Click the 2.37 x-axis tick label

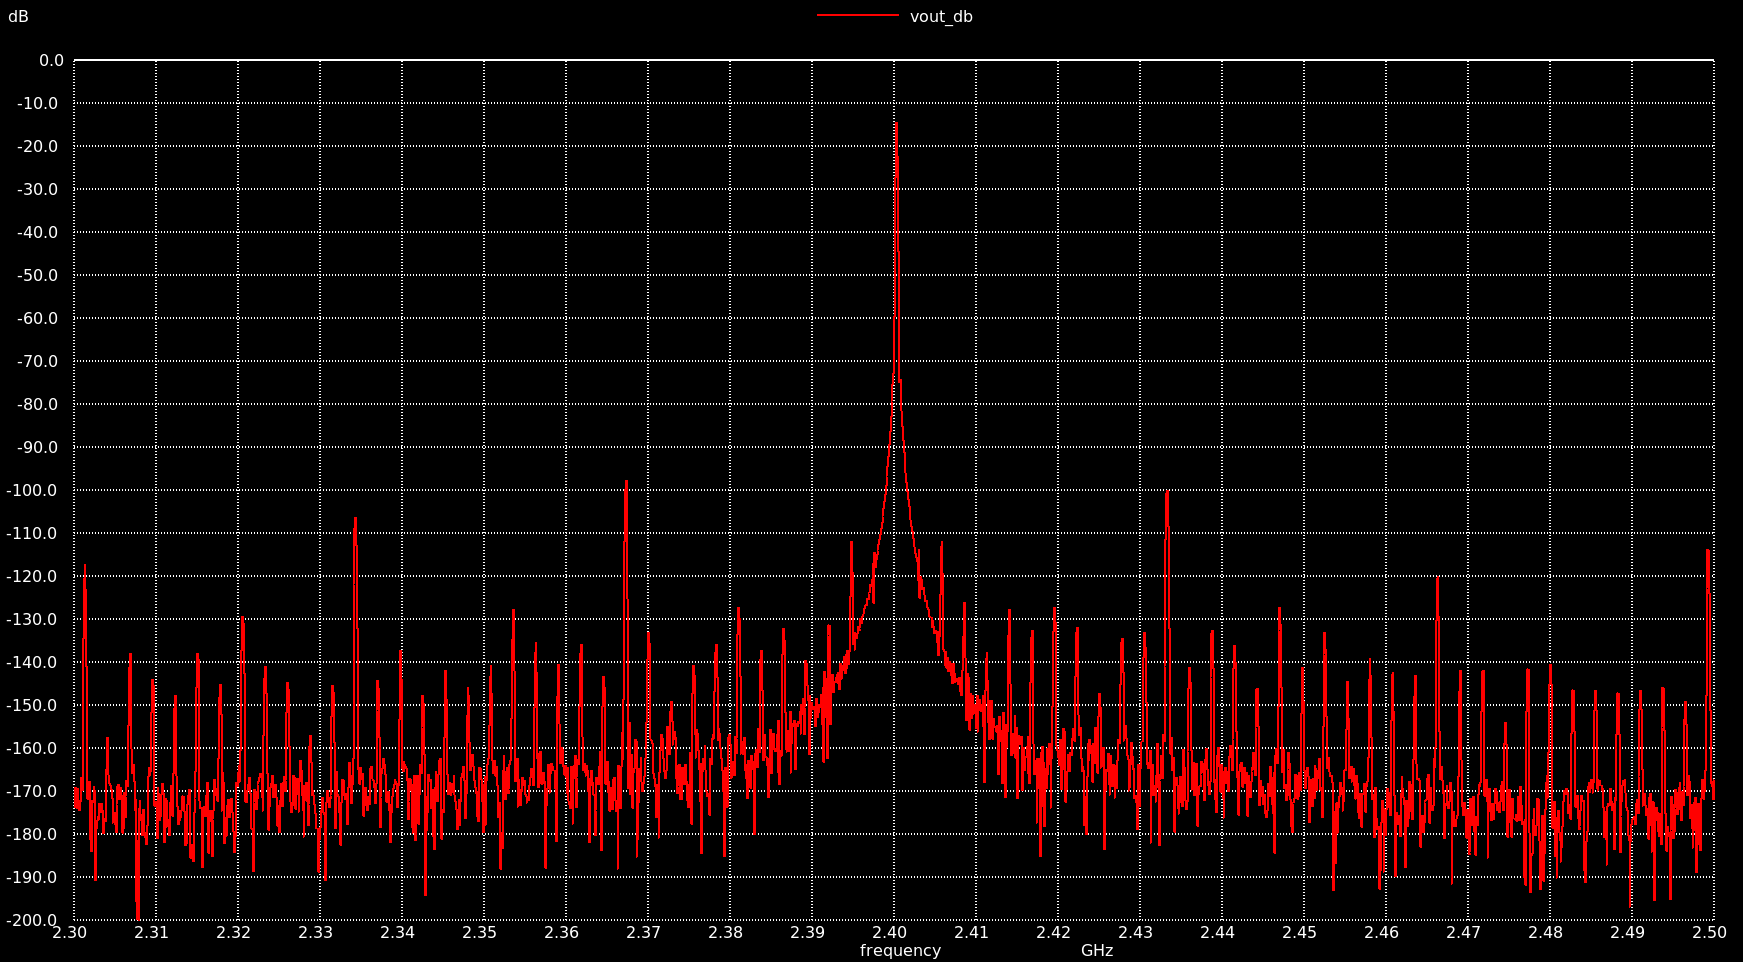644,933
